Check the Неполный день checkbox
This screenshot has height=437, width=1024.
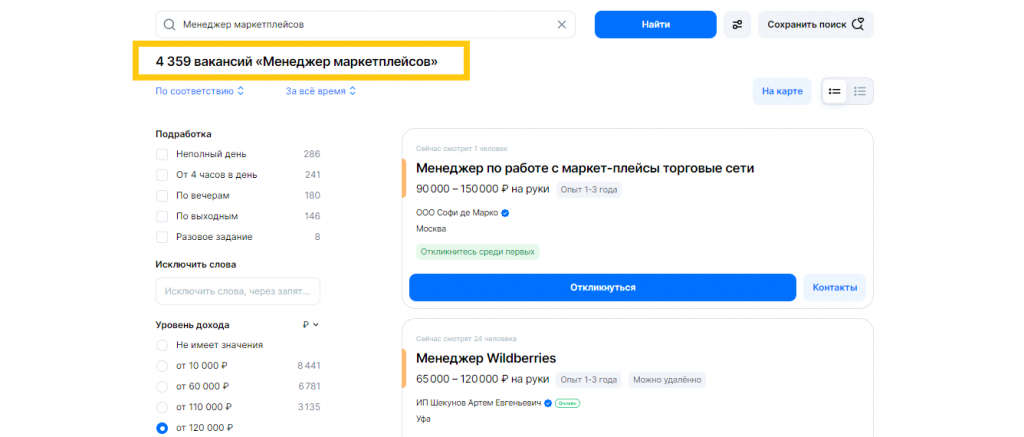pos(162,154)
